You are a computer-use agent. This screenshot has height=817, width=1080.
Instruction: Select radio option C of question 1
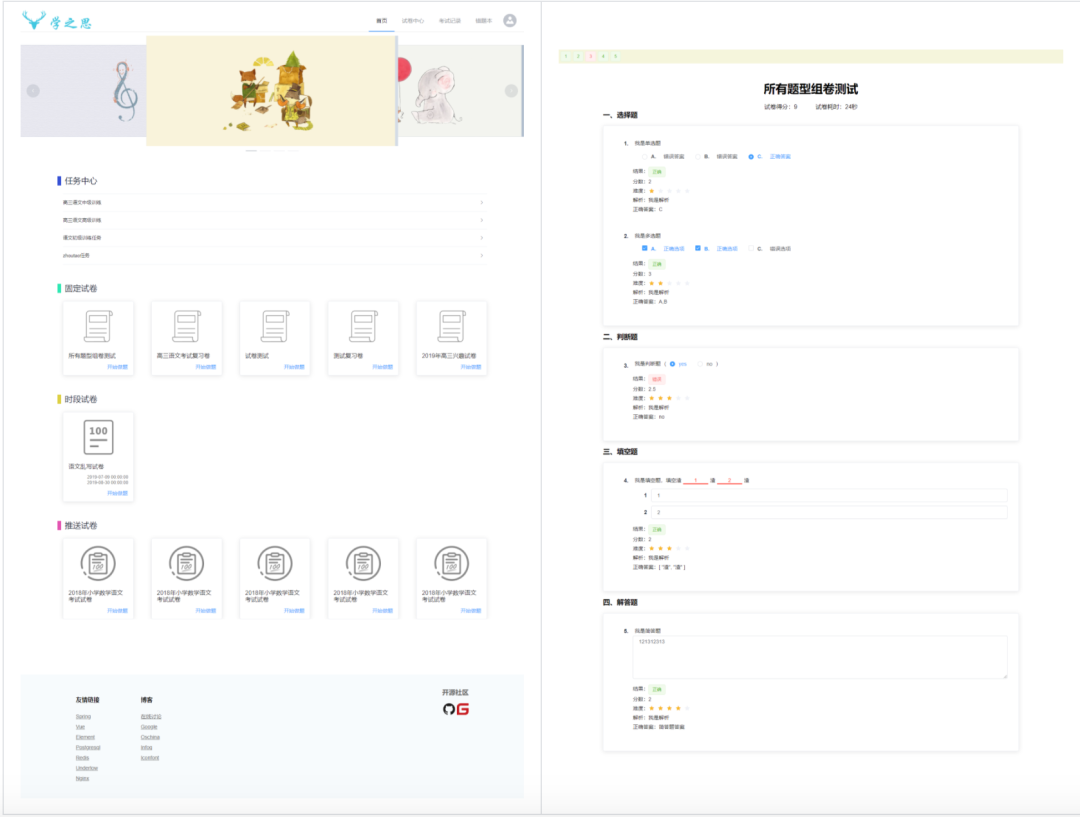(751, 157)
